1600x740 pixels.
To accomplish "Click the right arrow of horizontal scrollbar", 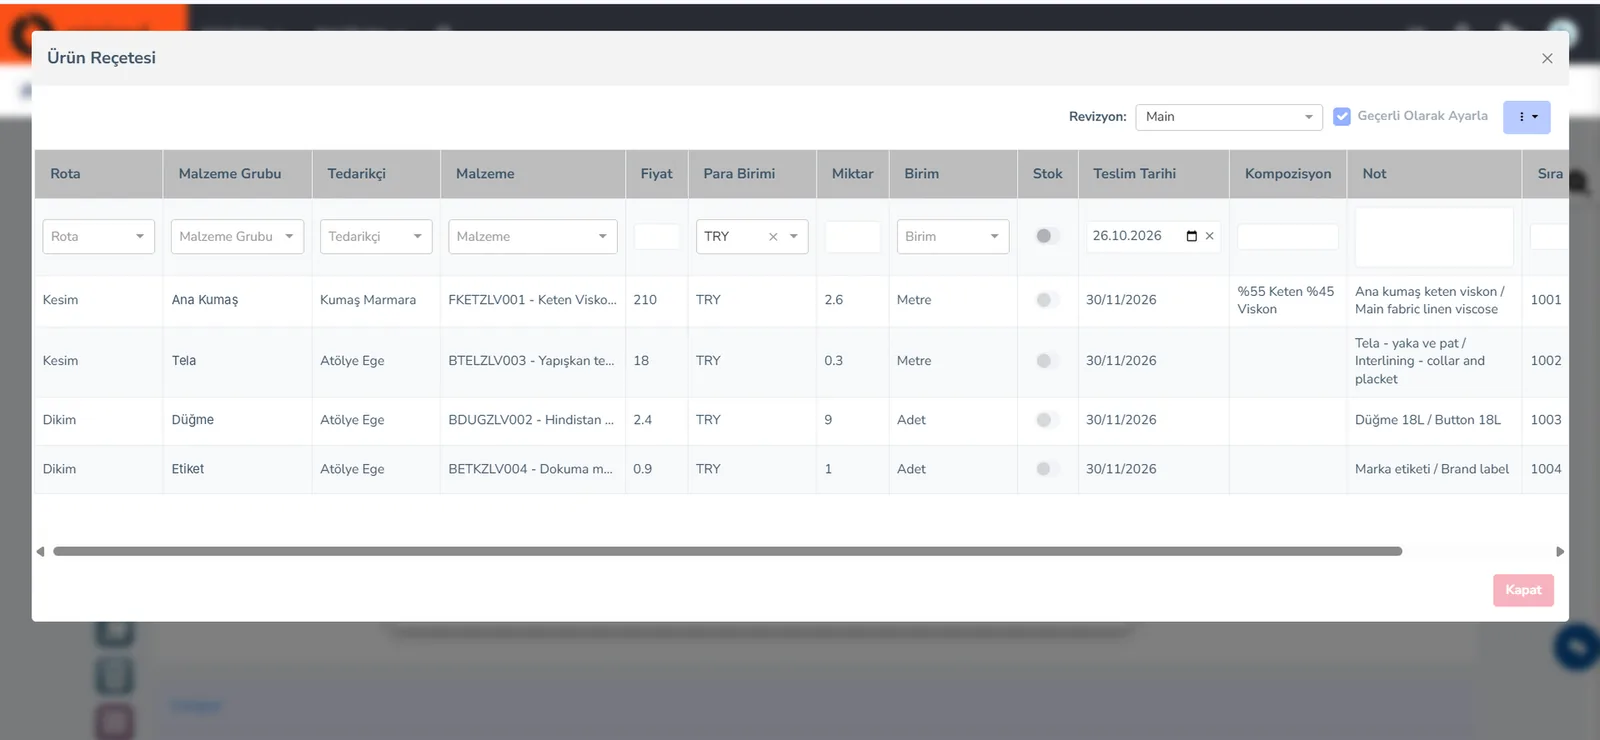I will point(1560,552).
